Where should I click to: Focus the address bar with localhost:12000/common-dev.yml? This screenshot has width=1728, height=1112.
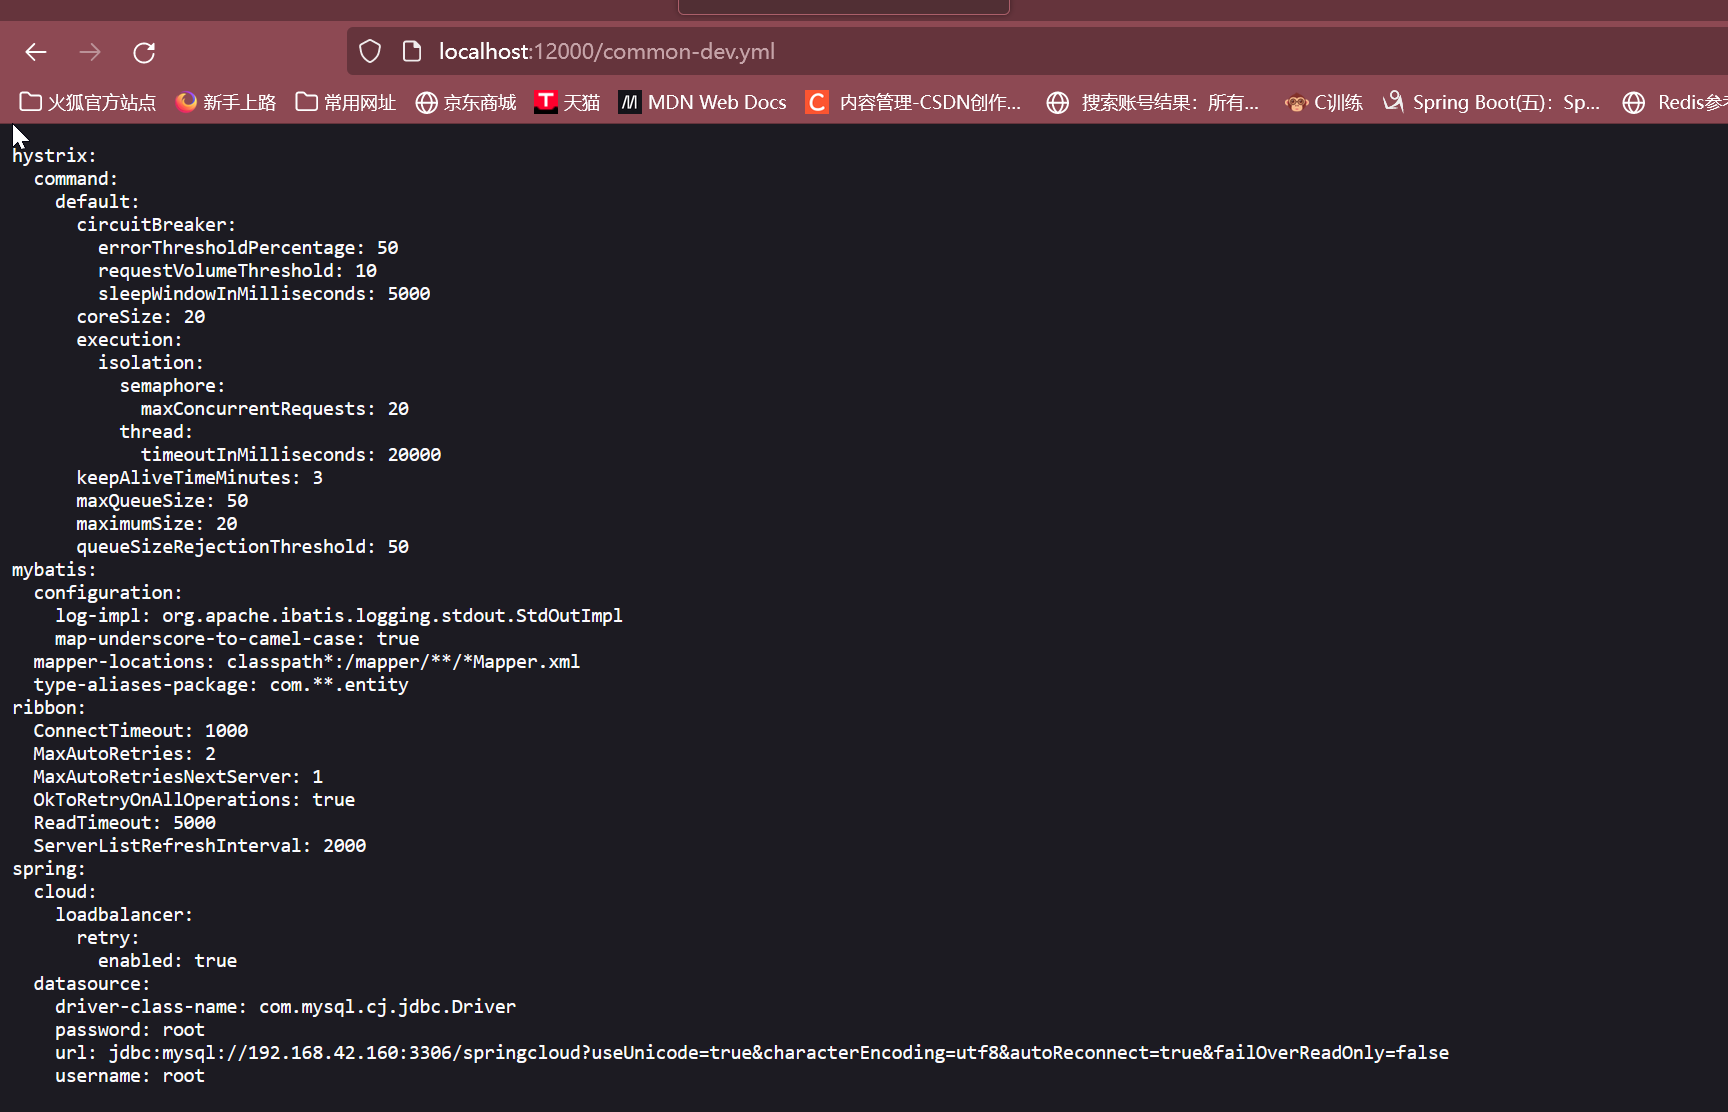click(1037, 51)
